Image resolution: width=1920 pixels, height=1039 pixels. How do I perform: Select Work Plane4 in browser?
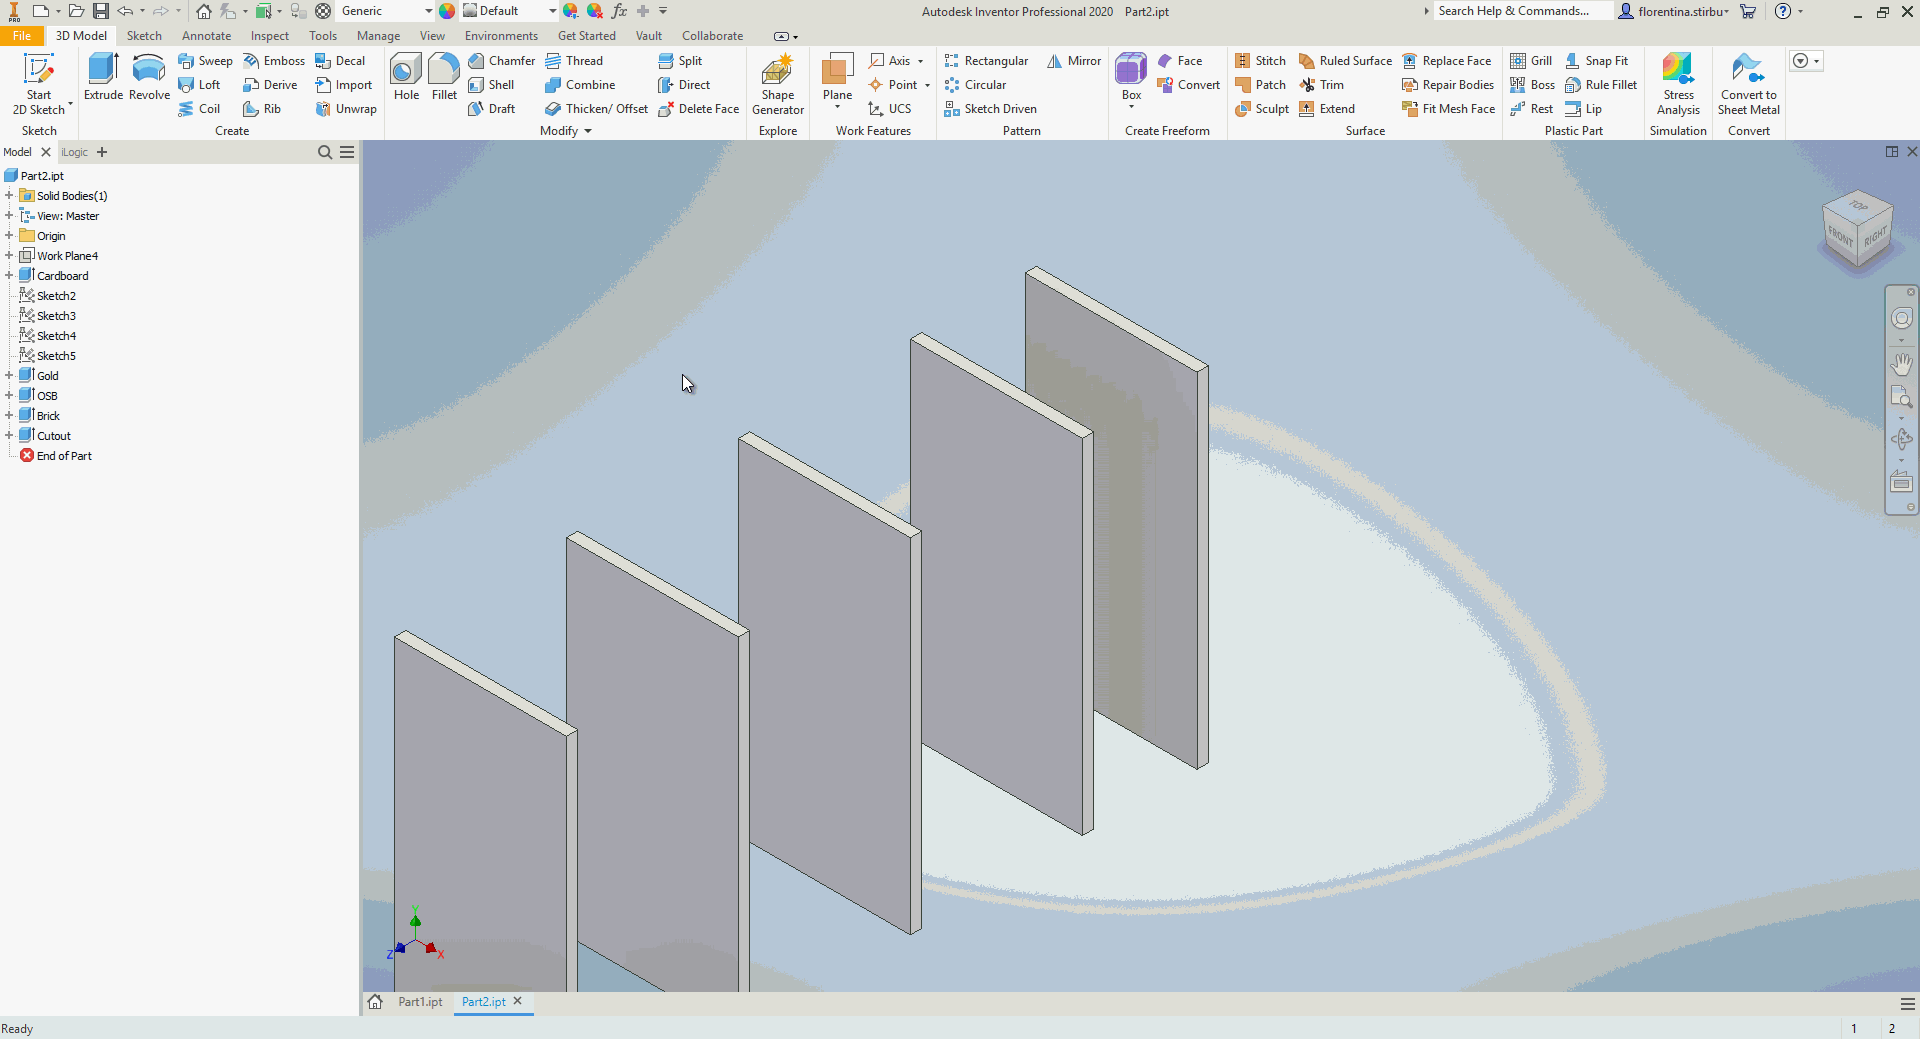67,256
